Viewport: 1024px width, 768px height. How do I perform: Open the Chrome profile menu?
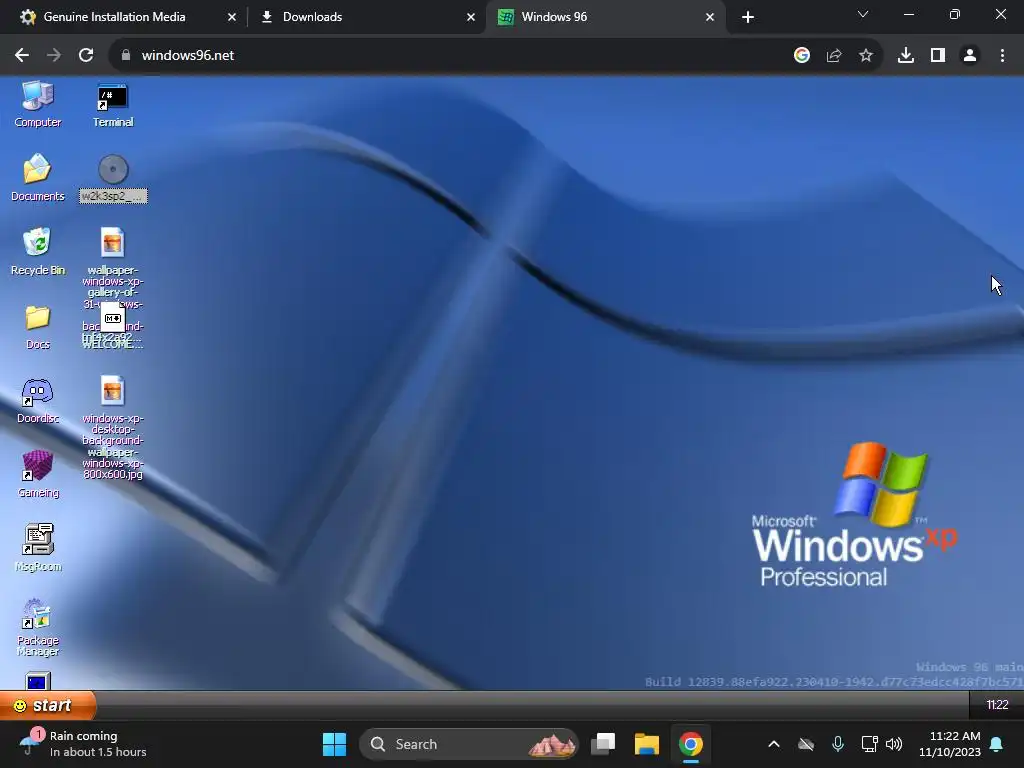pos(970,56)
